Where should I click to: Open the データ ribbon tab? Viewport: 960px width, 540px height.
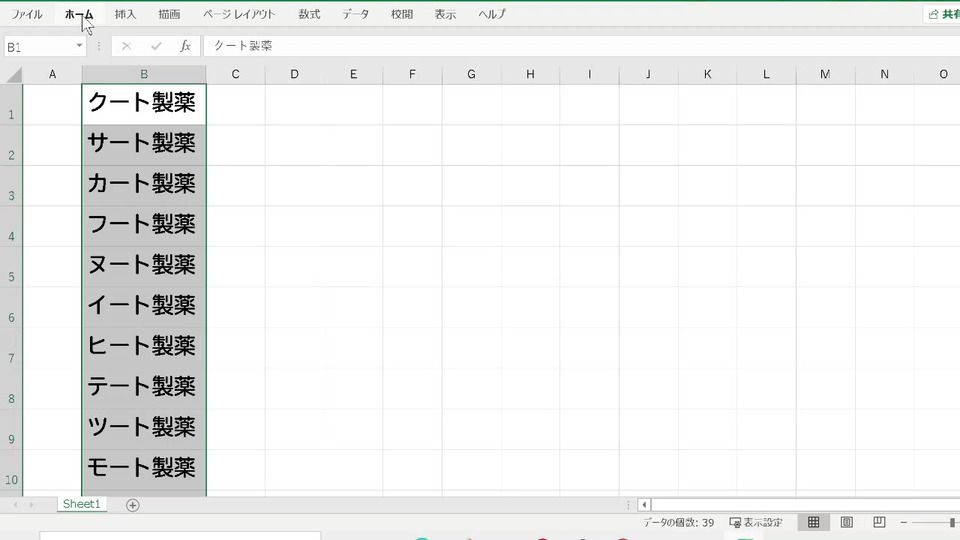pyautogui.click(x=355, y=14)
